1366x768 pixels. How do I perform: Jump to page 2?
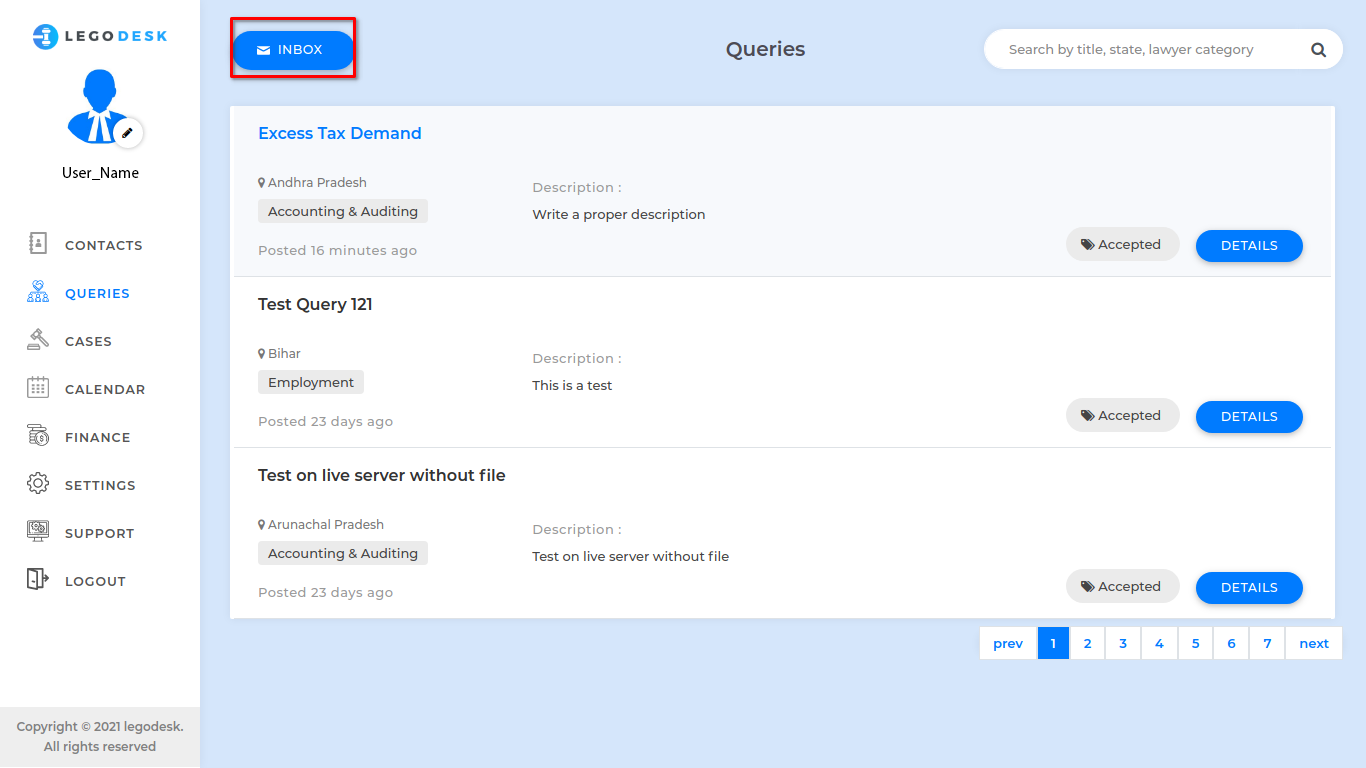(x=1087, y=643)
